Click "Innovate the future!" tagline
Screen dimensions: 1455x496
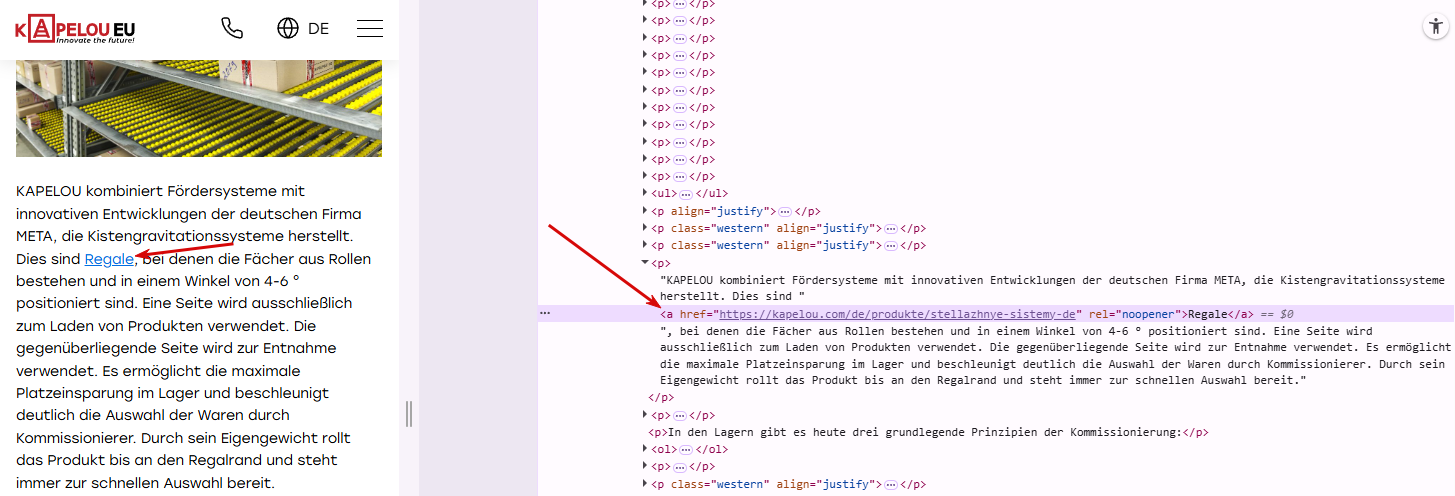96,40
